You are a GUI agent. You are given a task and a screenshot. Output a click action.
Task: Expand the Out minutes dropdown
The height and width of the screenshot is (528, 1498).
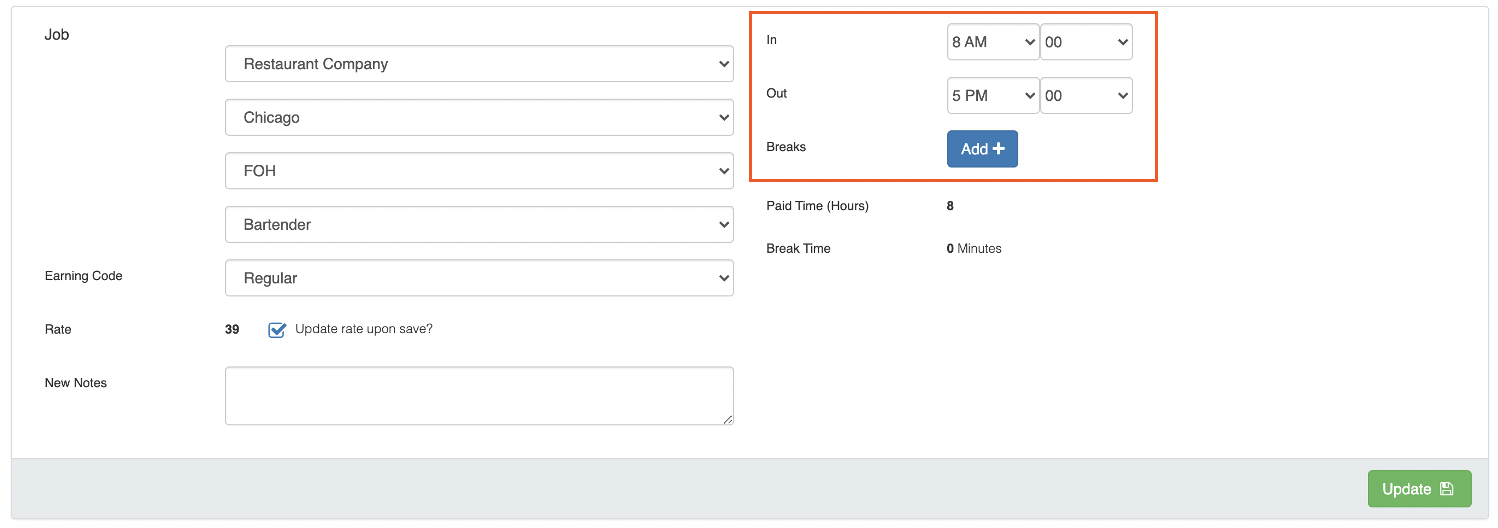tap(1086, 96)
